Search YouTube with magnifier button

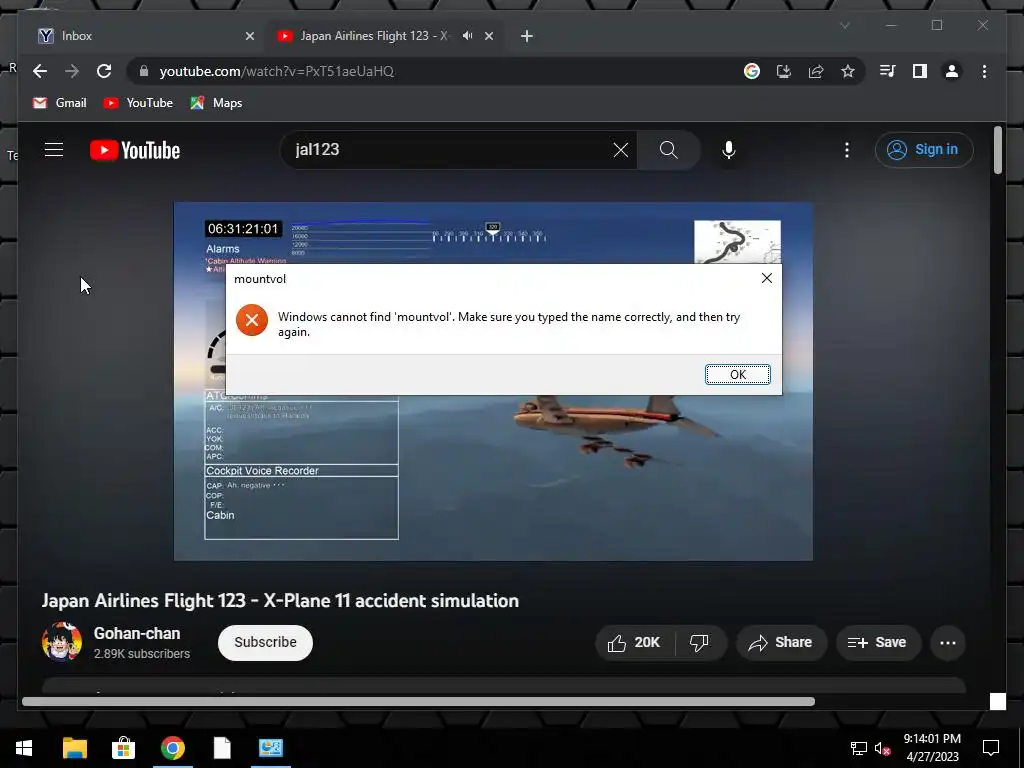(669, 150)
